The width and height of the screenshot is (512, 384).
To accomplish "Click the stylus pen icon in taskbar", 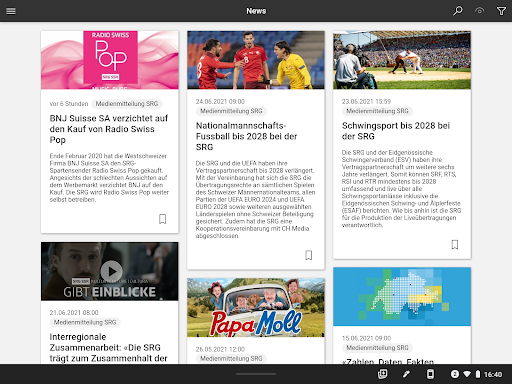I will (406, 374).
